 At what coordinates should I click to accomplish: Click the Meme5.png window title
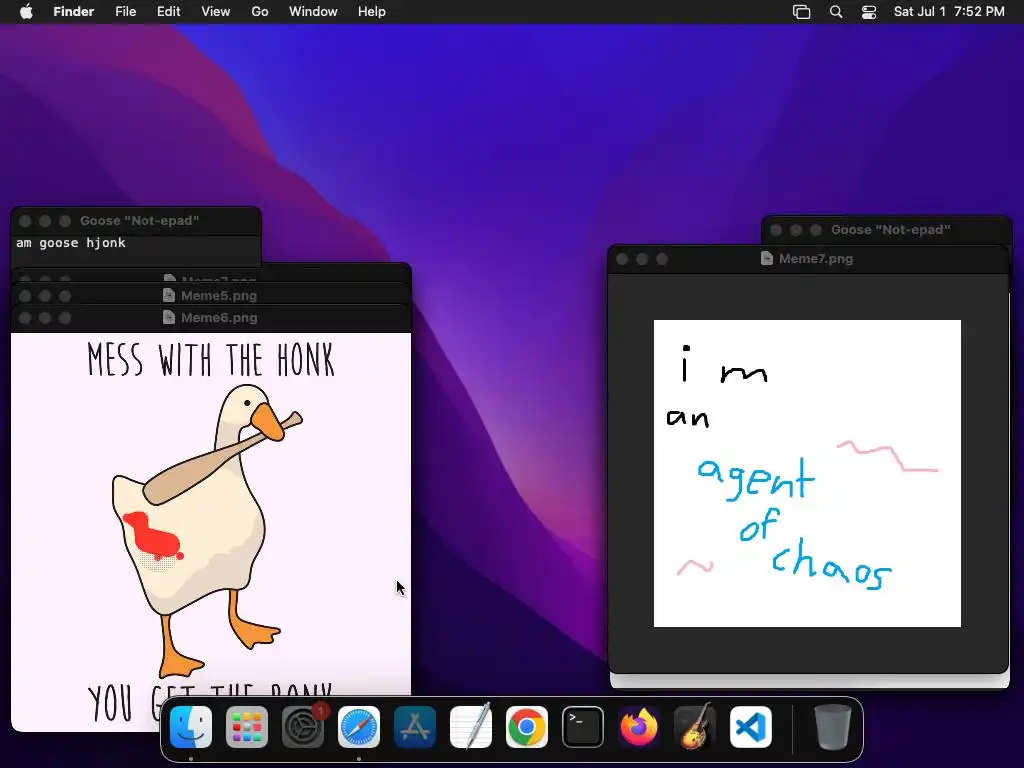coord(219,295)
